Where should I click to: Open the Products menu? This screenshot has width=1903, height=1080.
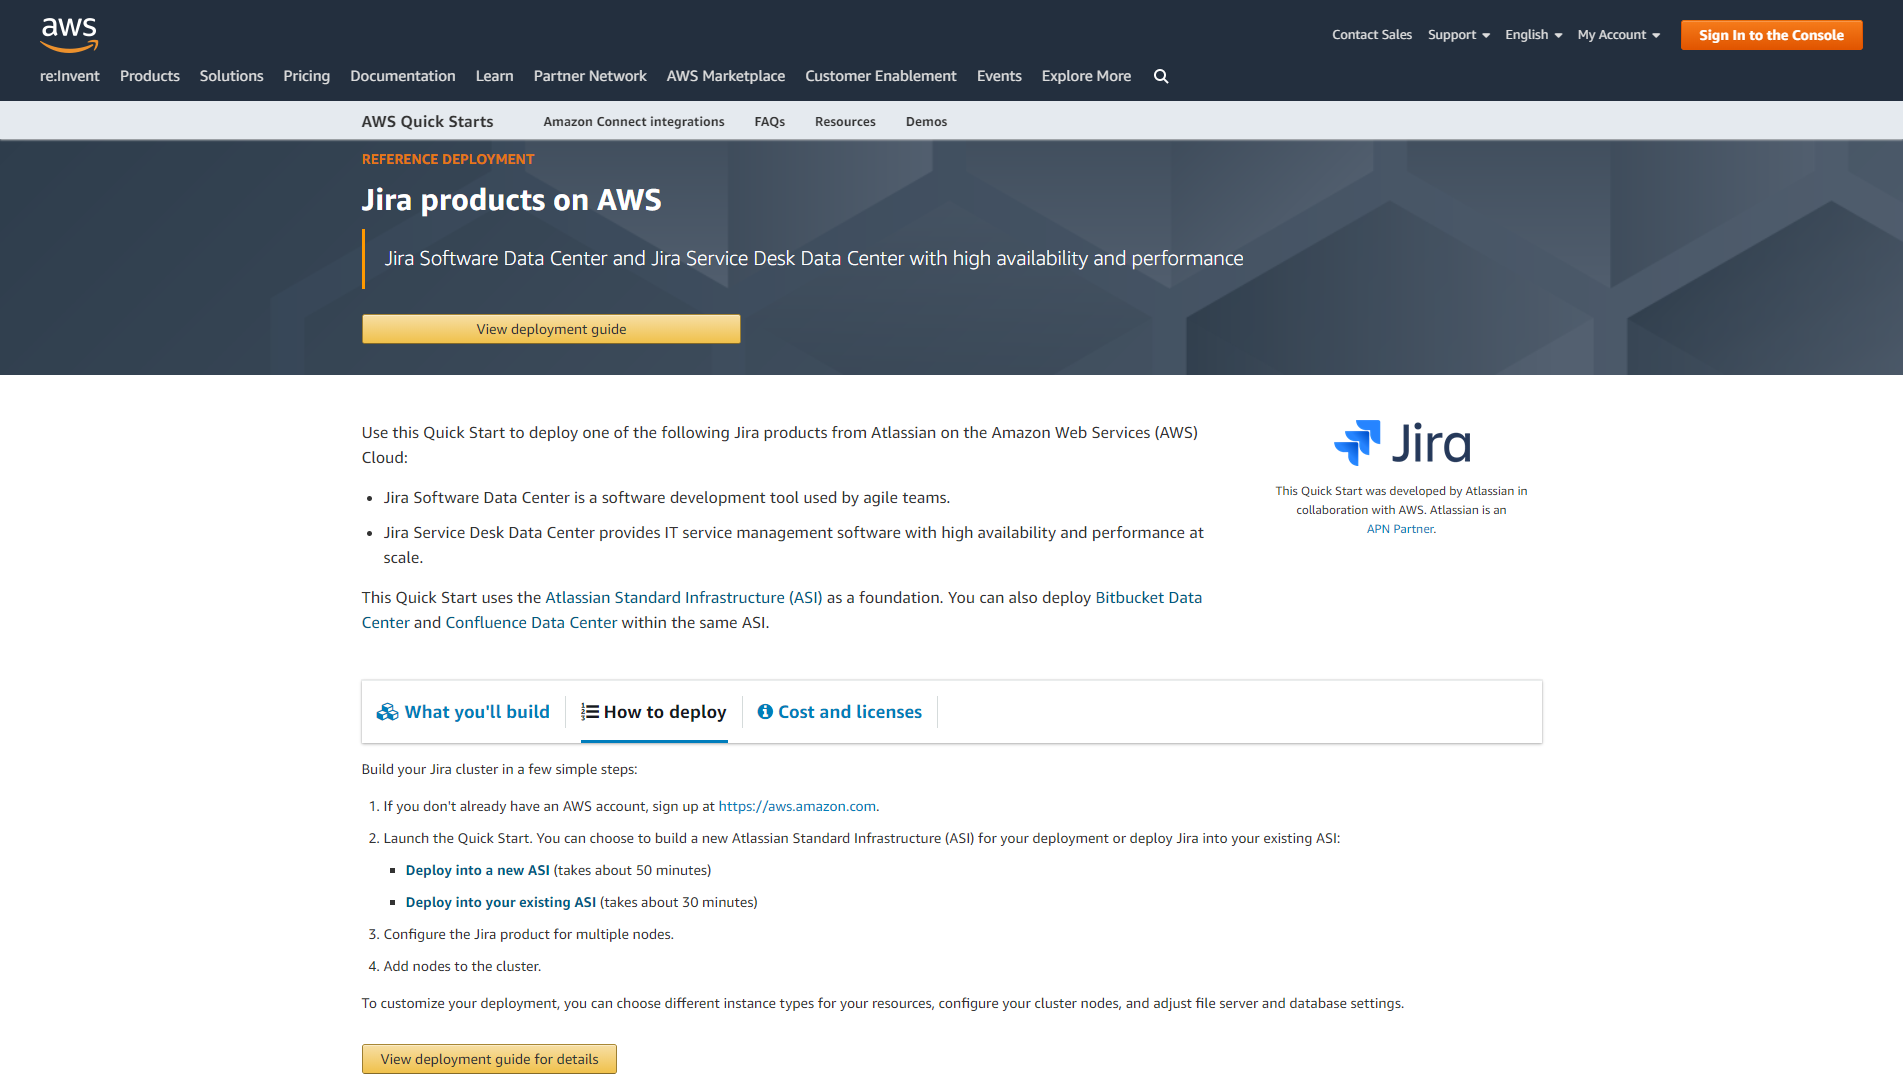point(150,76)
